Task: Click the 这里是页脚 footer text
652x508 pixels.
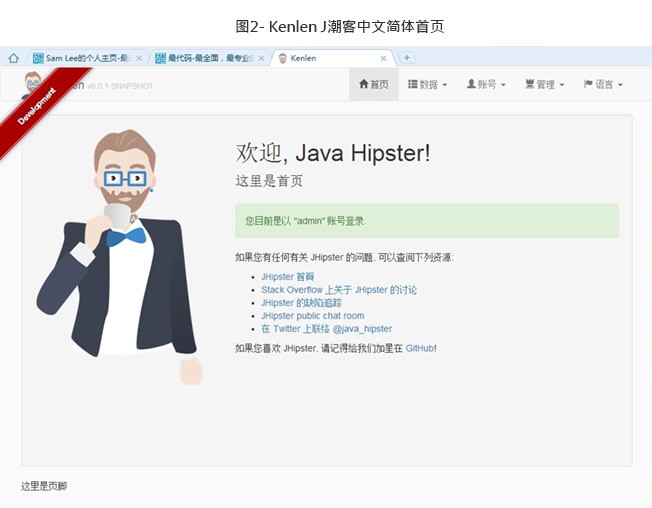Action: (x=44, y=486)
